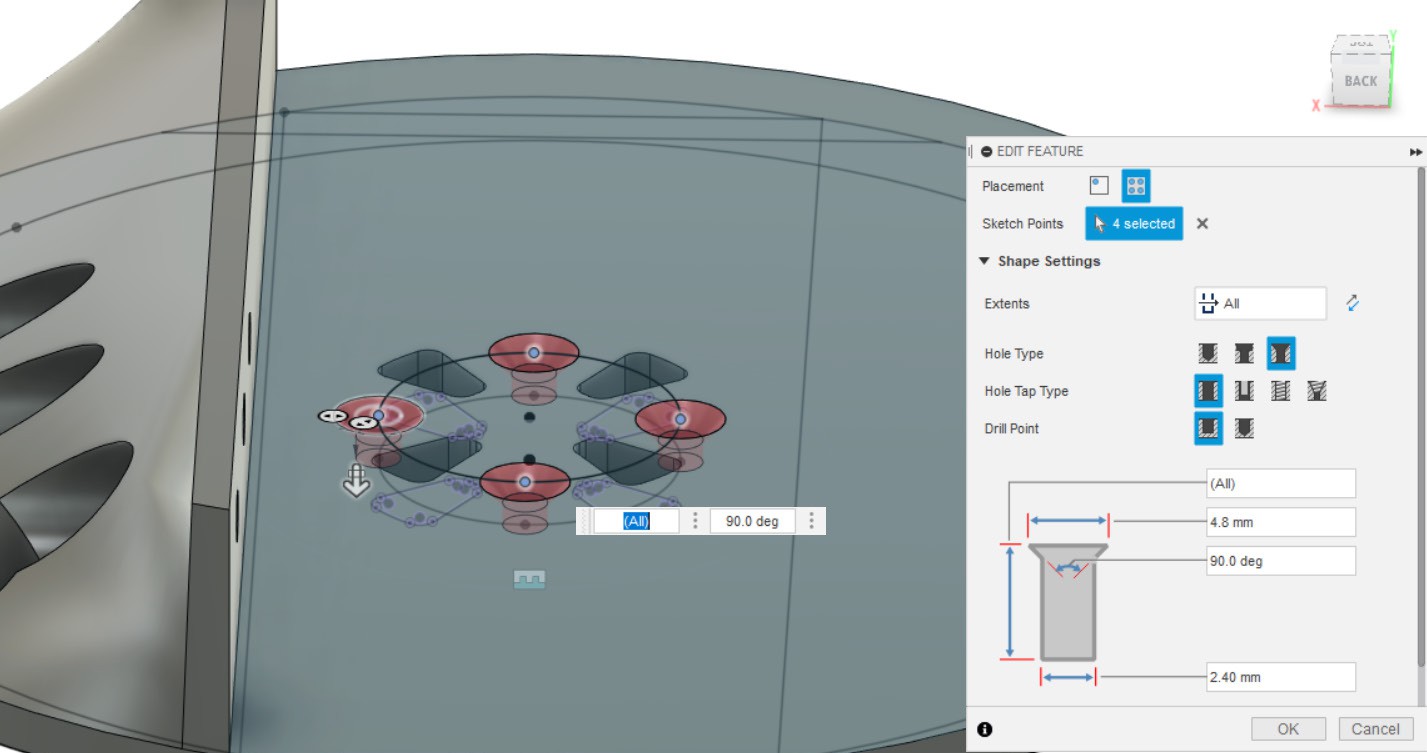1427x753 pixels.
Task: Select single-hole placement icon
Action: coord(1099,185)
